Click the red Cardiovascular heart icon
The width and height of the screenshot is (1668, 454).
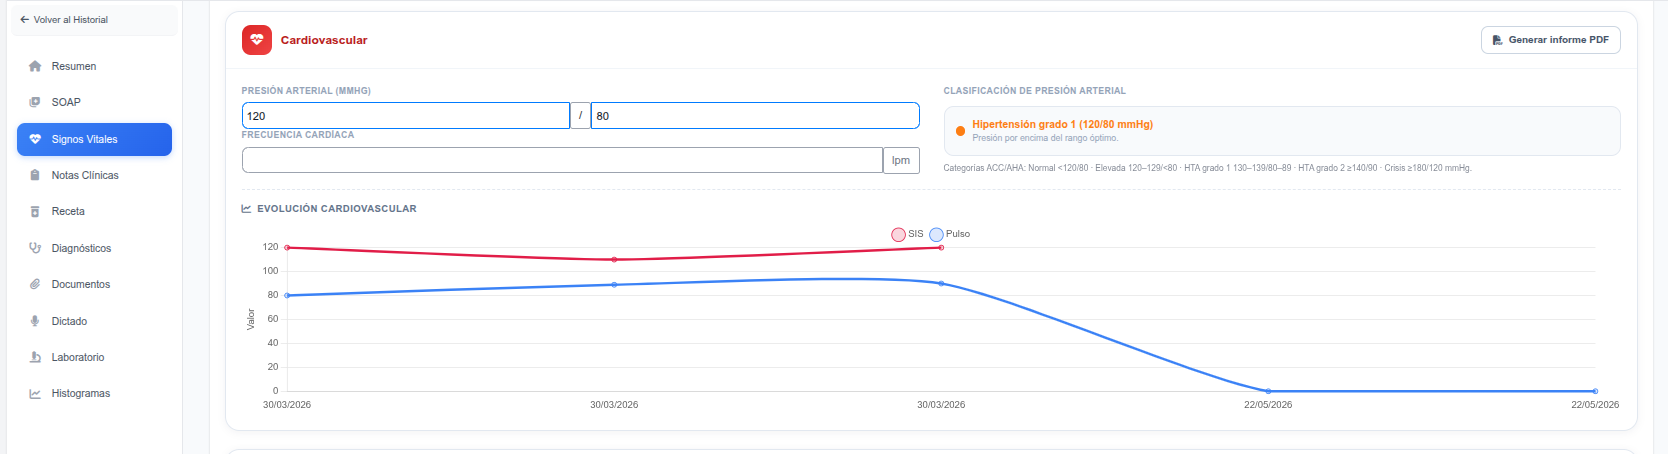[x=257, y=40]
